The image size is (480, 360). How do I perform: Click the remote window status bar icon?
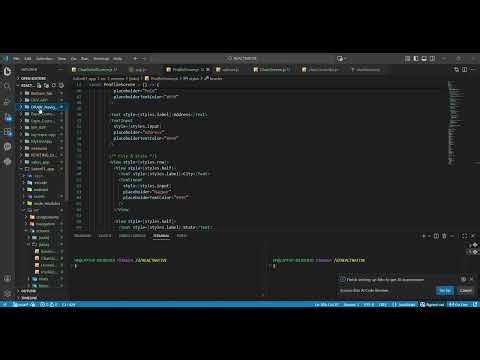4,304
